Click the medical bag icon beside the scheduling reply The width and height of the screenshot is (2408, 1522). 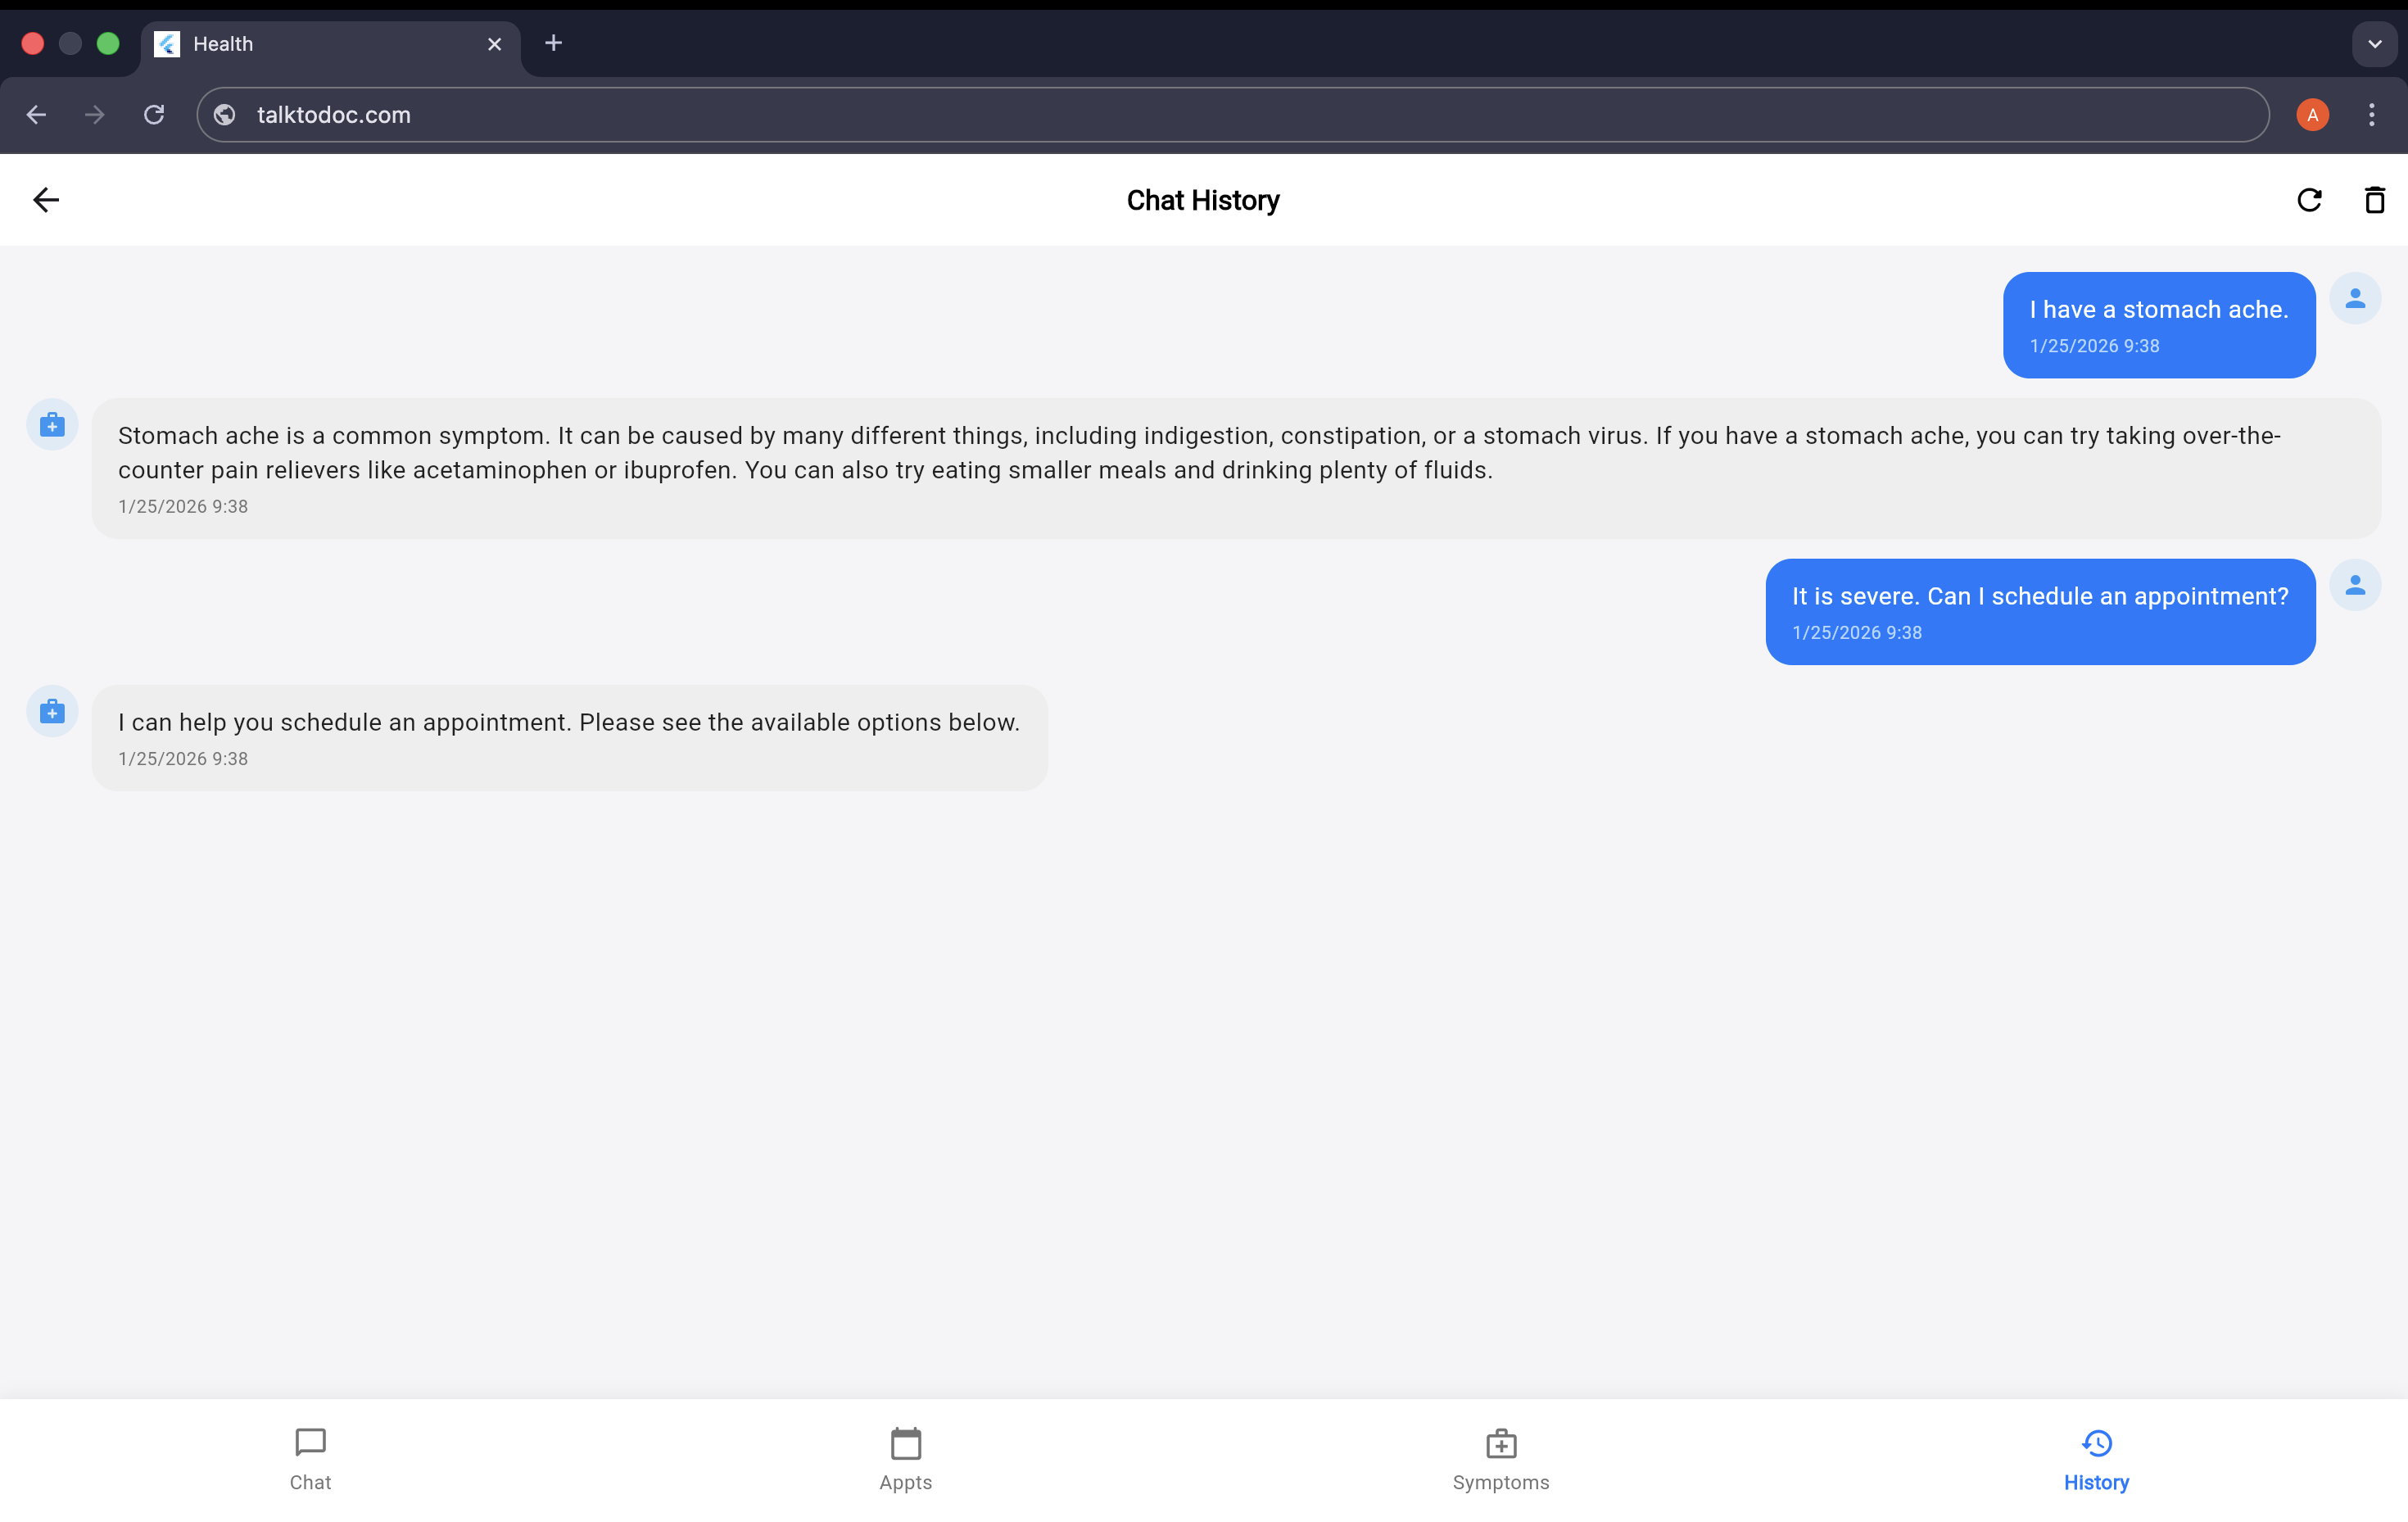[x=52, y=711]
